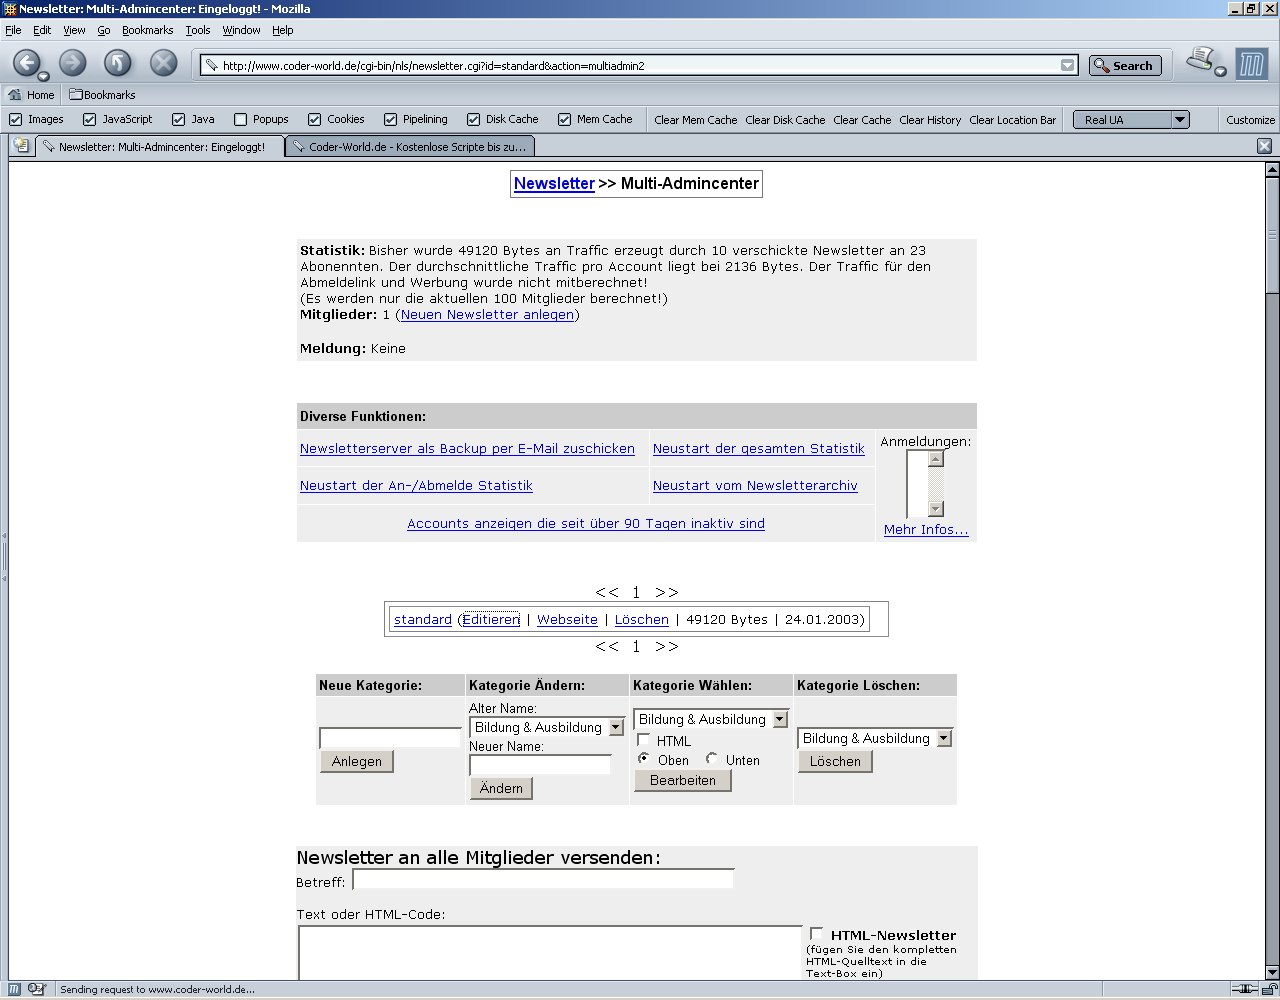Click the bookmark icon beside the URL field
This screenshot has width=1280, height=1000.
click(x=211, y=66)
